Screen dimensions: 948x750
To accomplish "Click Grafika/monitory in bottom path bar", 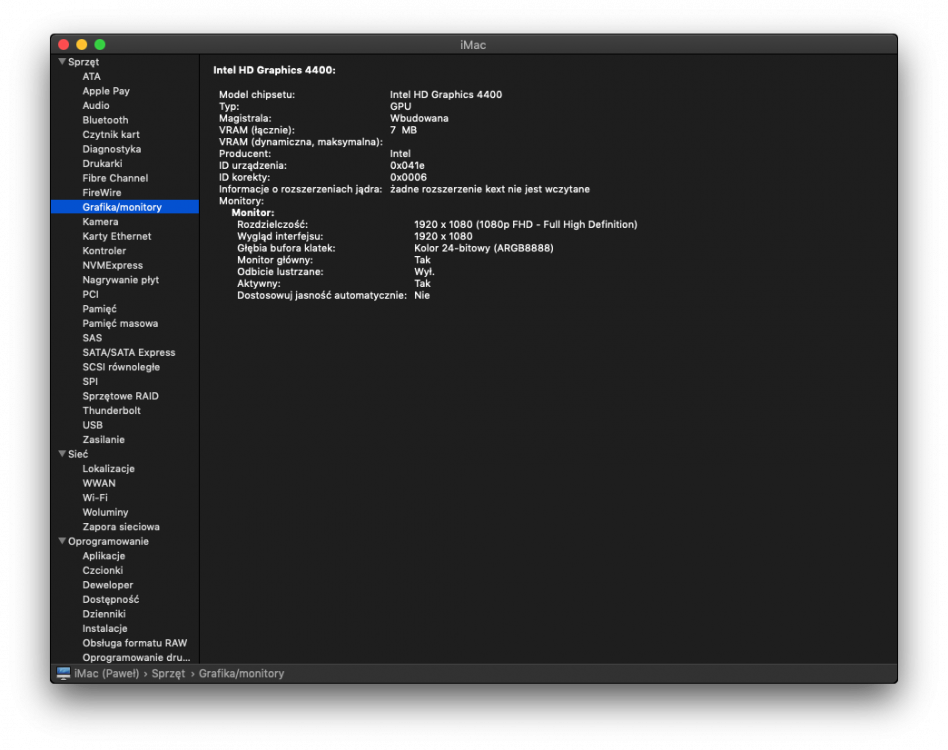I will pos(241,673).
